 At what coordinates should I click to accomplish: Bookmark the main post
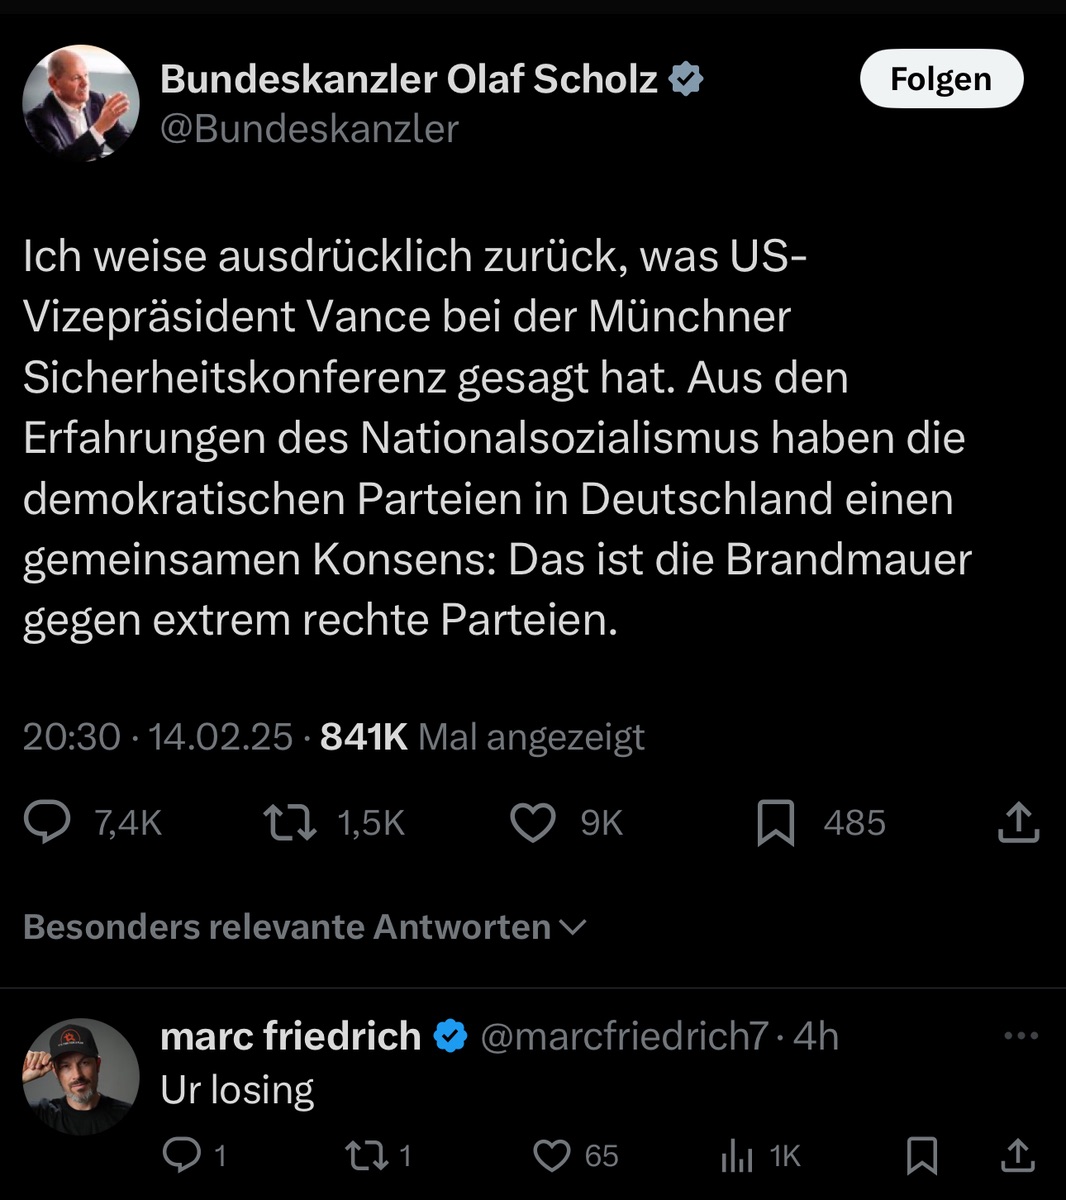(x=775, y=822)
